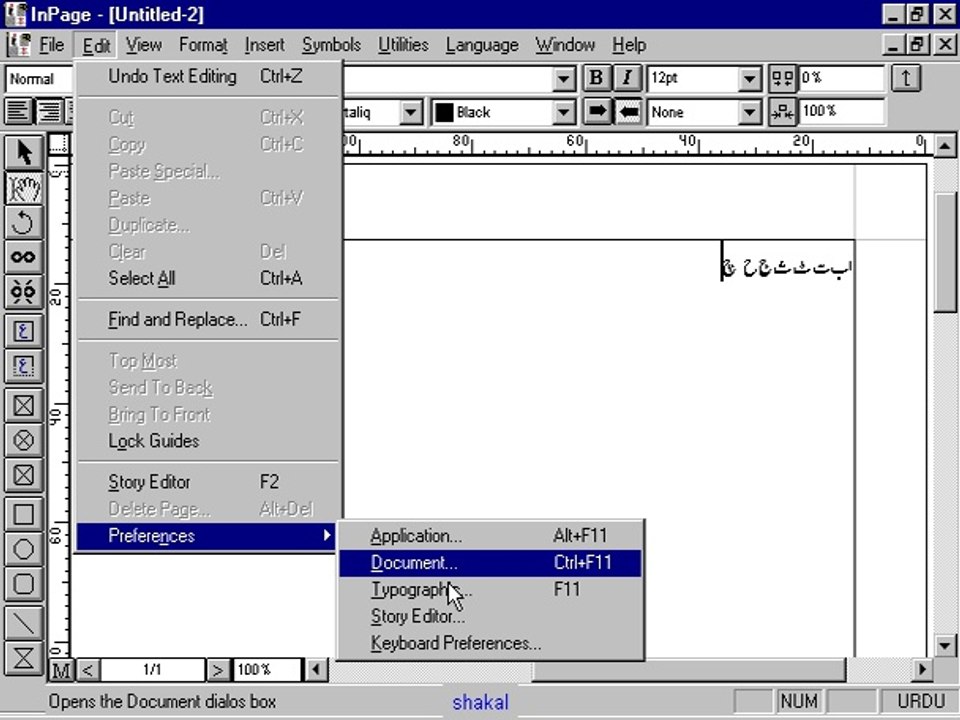Image resolution: width=960 pixels, height=720 pixels.
Task: Click the right arrow direction icon
Action: point(597,111)
